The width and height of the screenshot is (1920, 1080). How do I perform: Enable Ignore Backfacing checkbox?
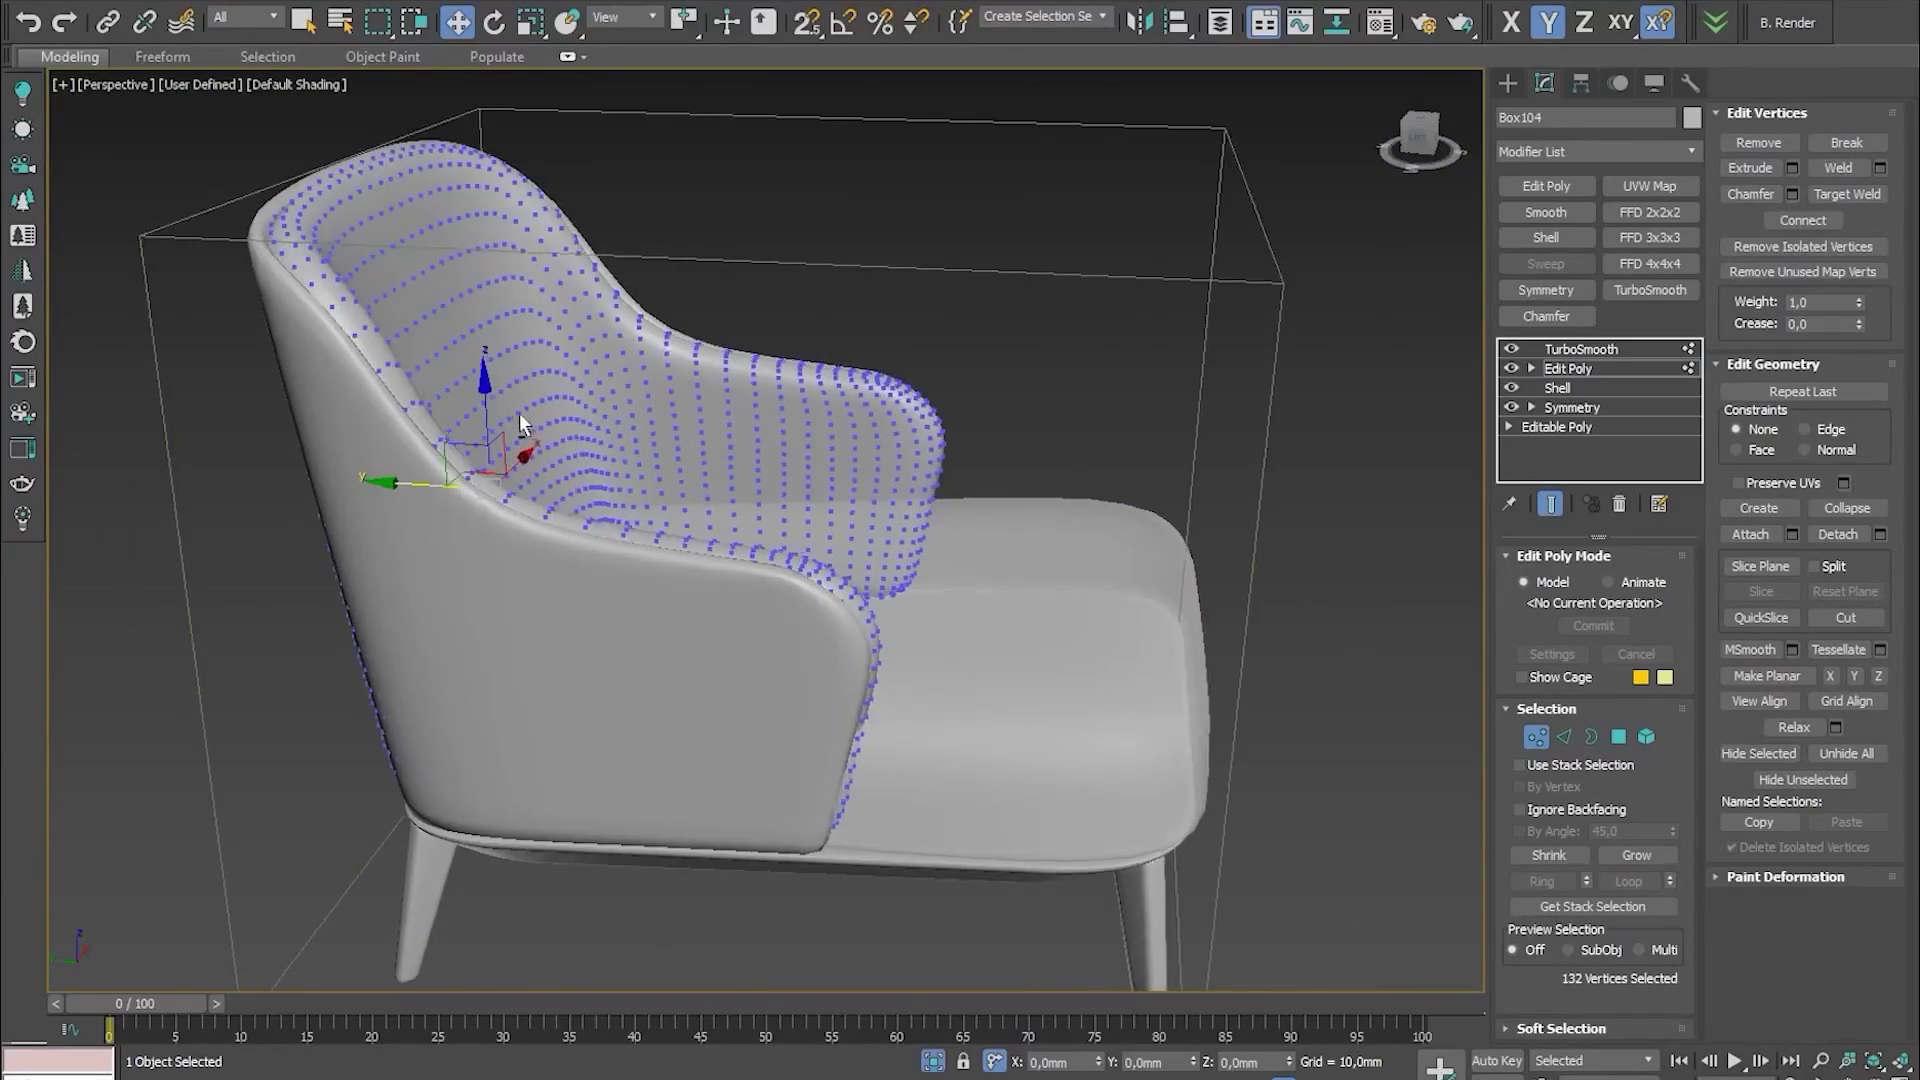1520,810
